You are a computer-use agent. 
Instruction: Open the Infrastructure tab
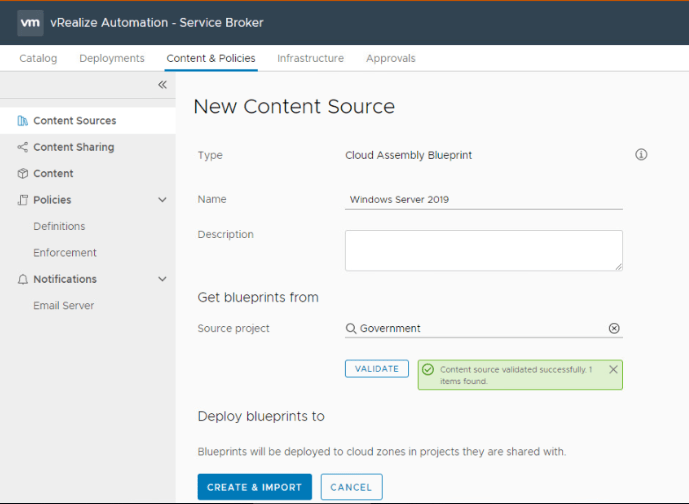[310, 58]
